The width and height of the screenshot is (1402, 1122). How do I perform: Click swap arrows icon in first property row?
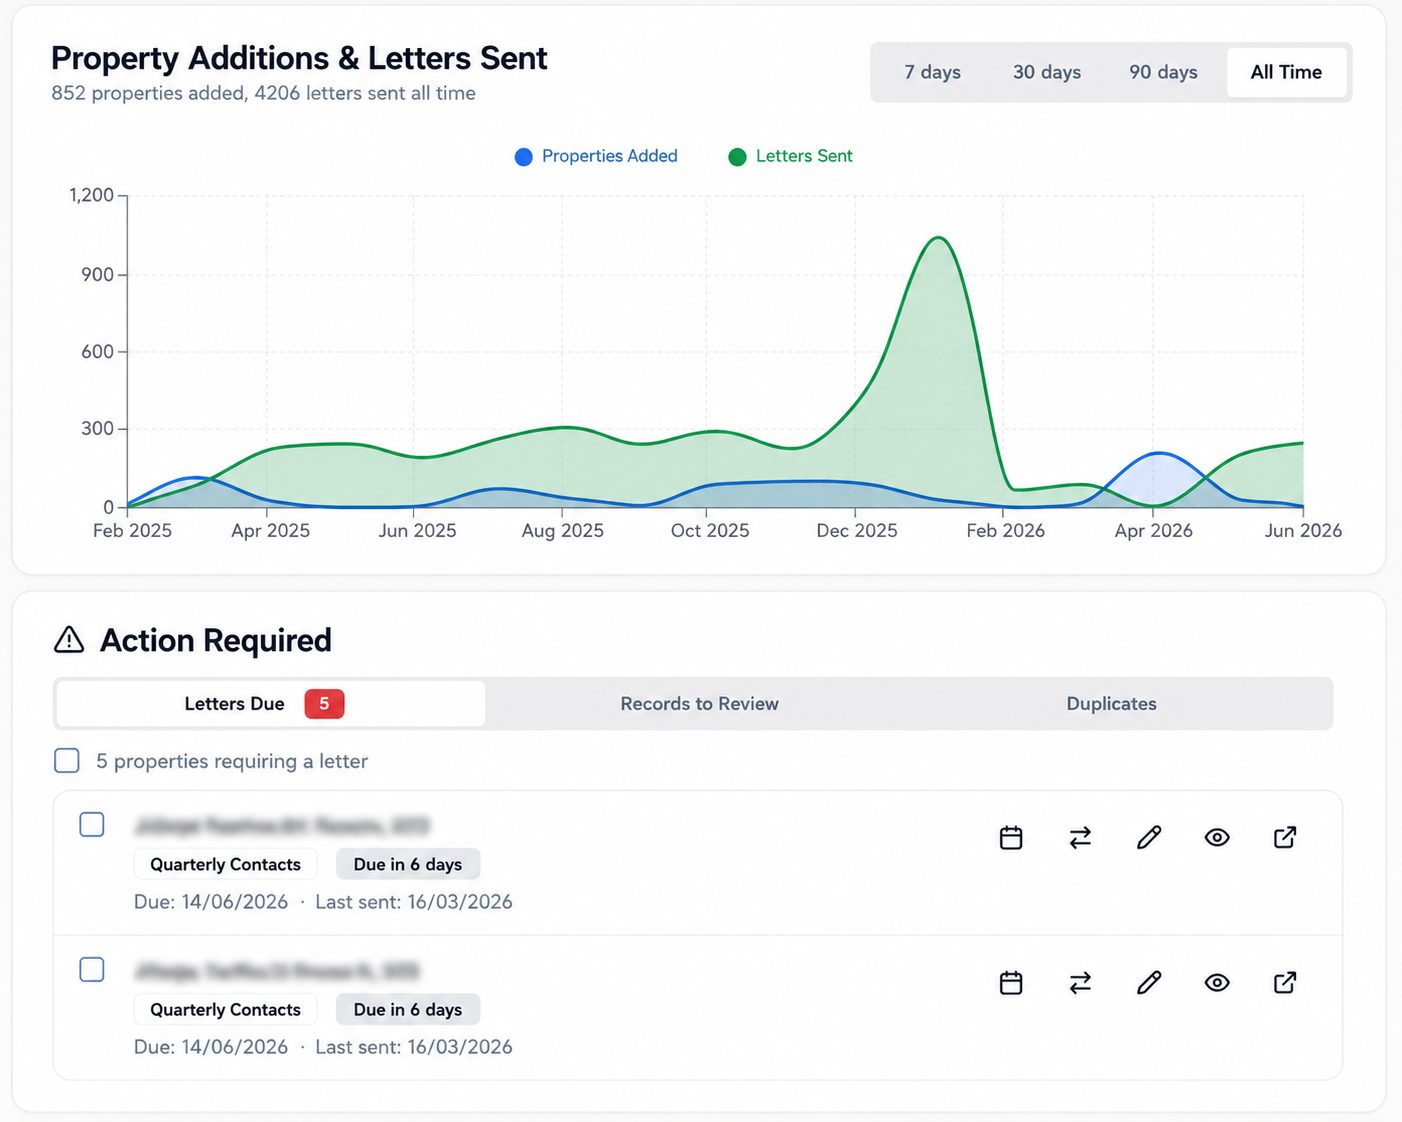click(1080, 838)
